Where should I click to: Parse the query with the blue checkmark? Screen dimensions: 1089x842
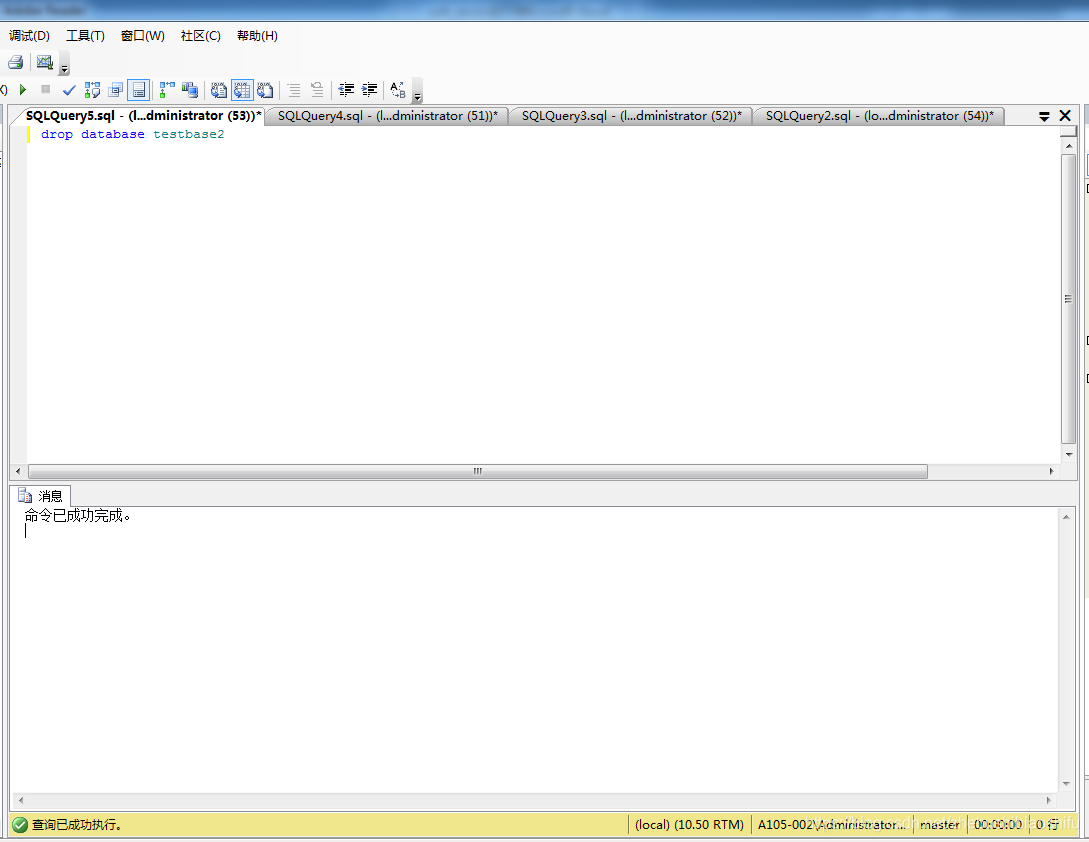[69, 90]
